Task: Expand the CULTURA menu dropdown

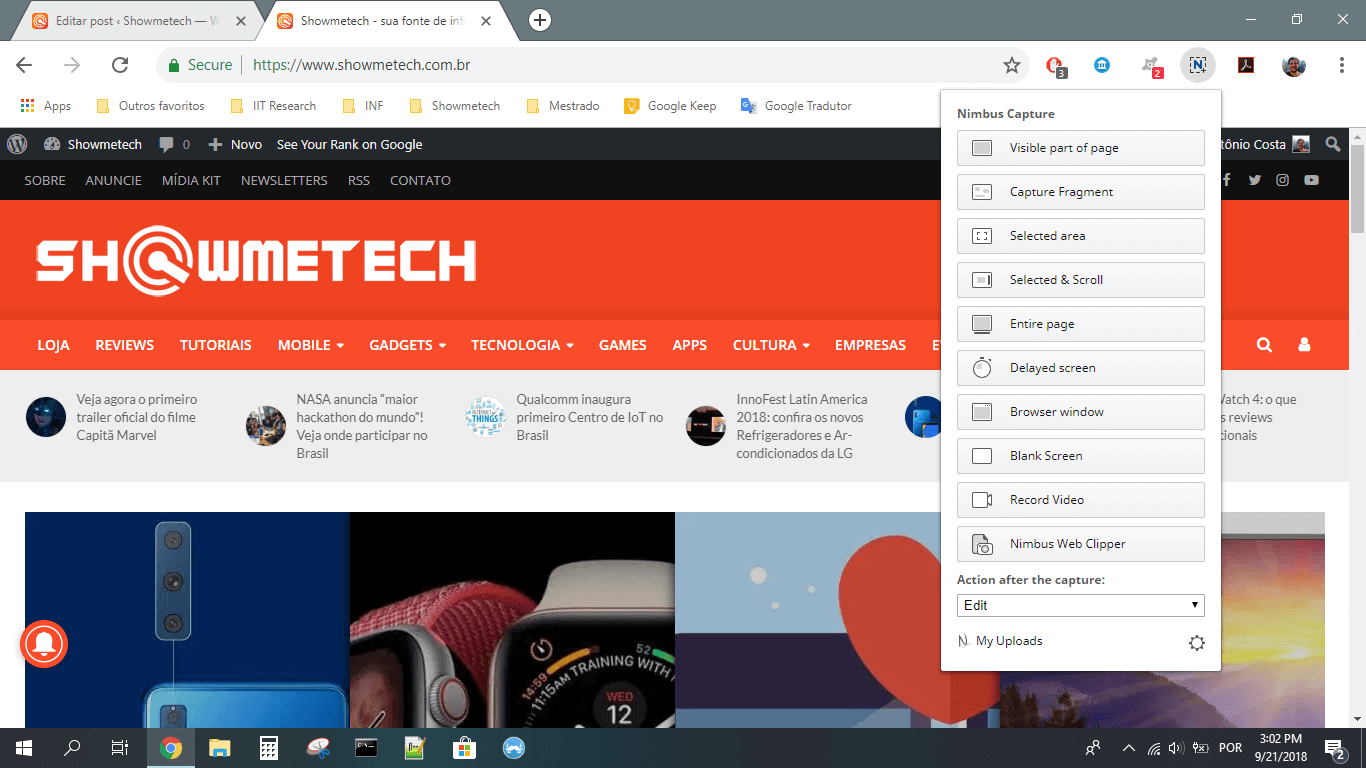Action: tap(771, 345)
